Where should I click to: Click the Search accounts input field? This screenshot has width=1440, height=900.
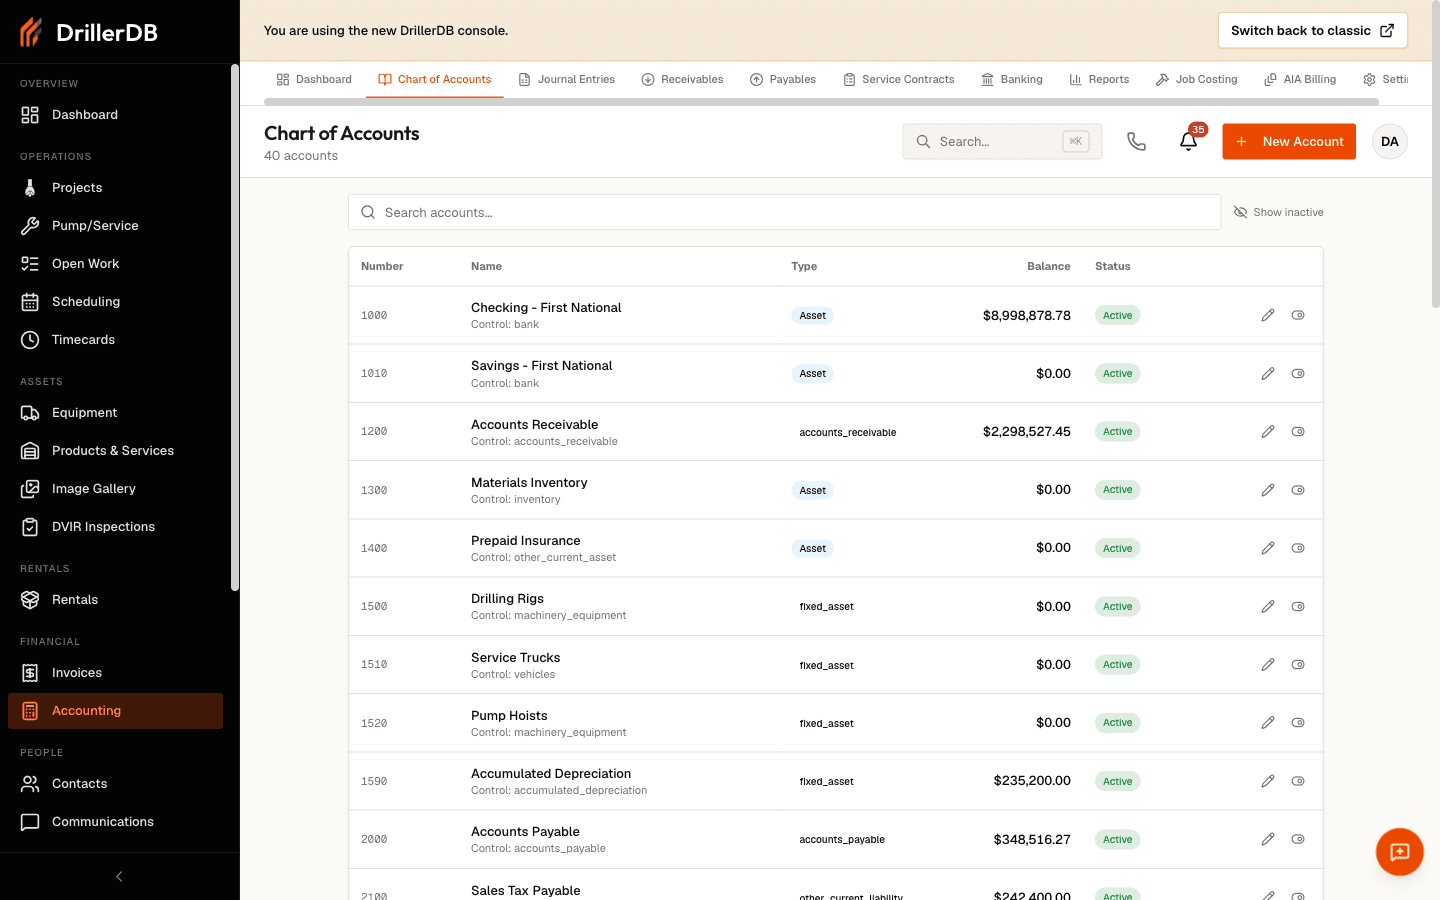[x=784, y=212]
